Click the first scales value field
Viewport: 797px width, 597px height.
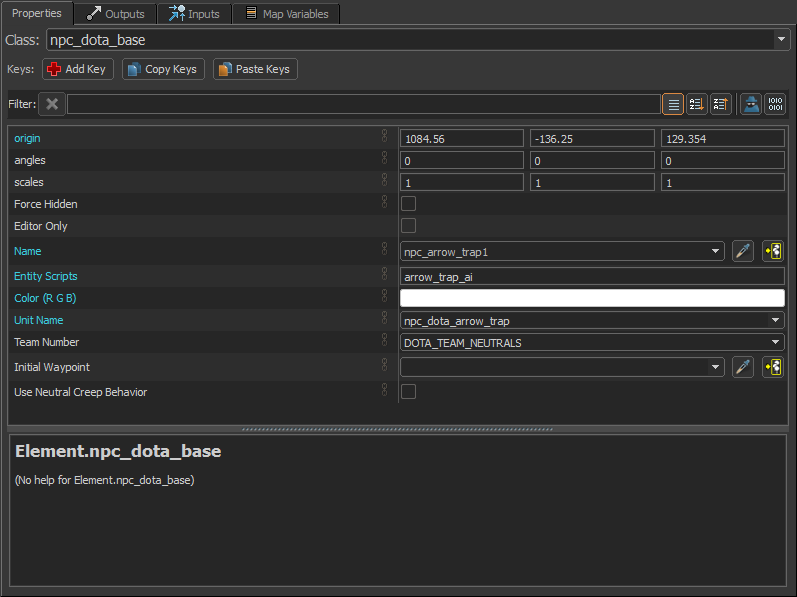click(x=462, y=182)
